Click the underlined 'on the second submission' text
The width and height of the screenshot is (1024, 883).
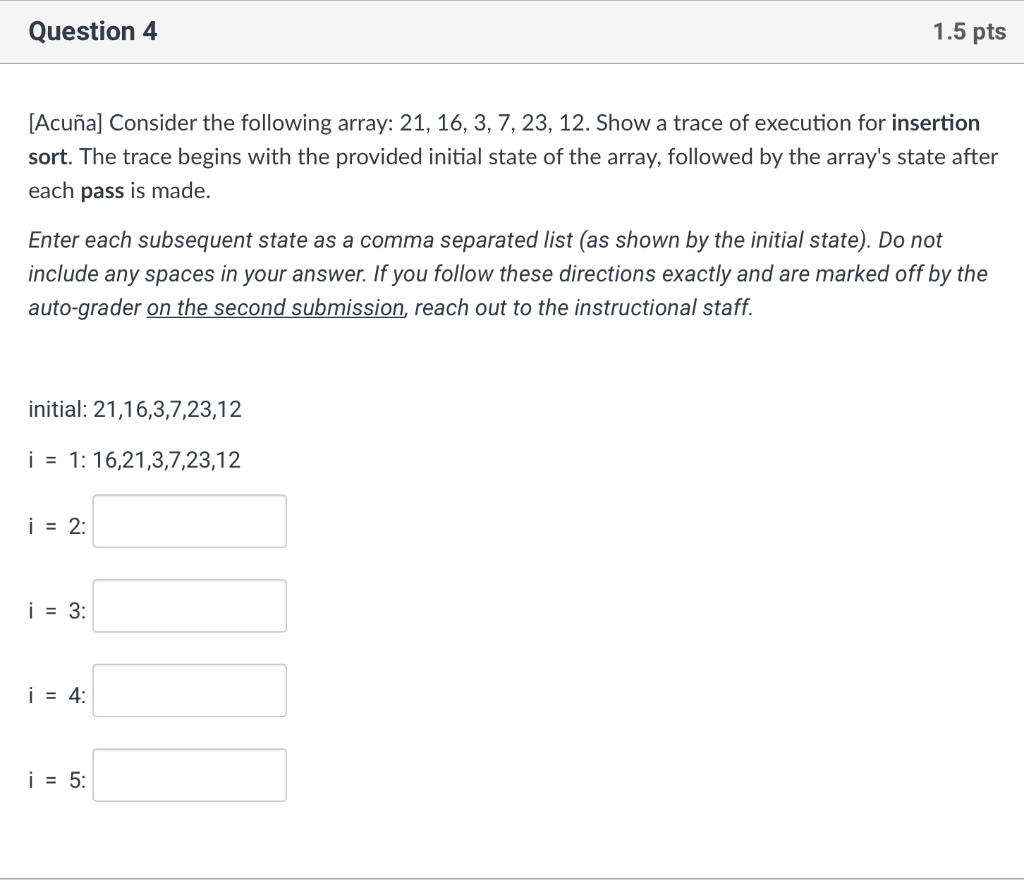click(x=276, y=308)
